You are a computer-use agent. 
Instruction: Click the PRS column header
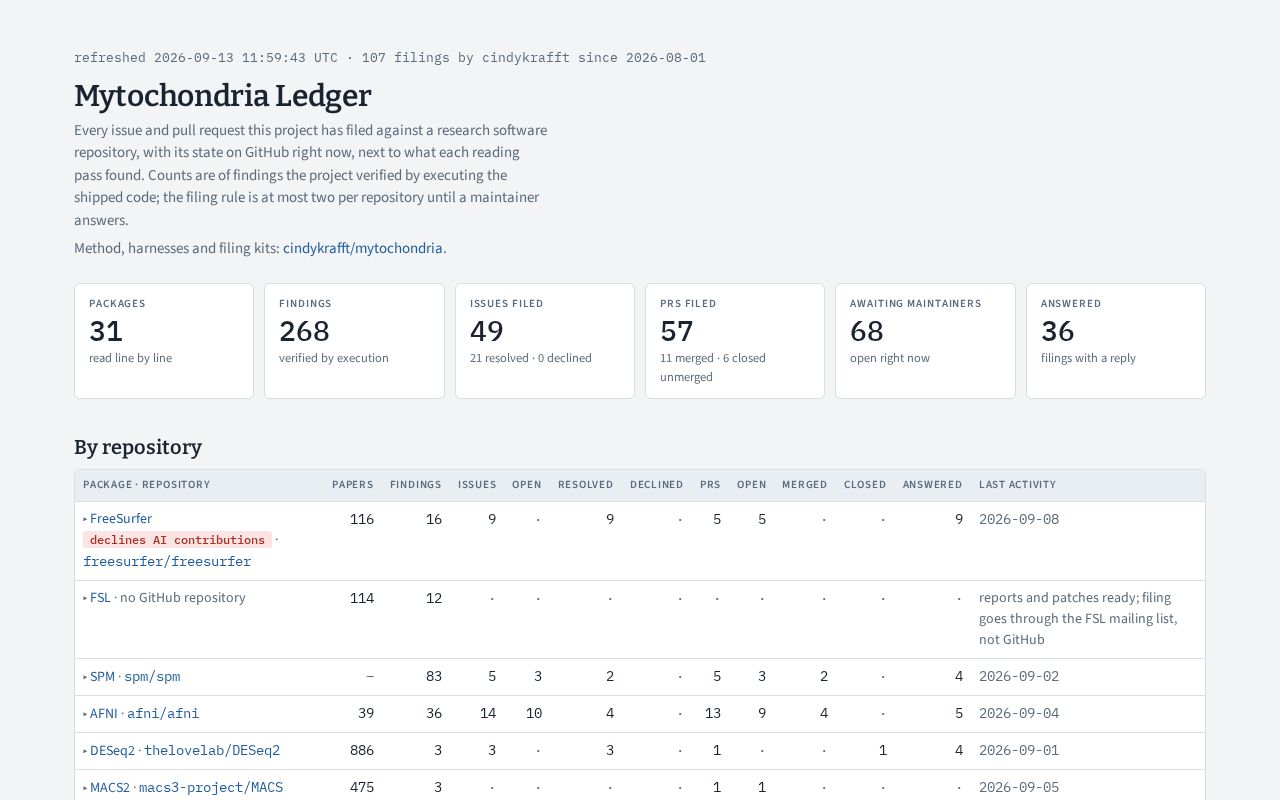click(x=710, y=485)
